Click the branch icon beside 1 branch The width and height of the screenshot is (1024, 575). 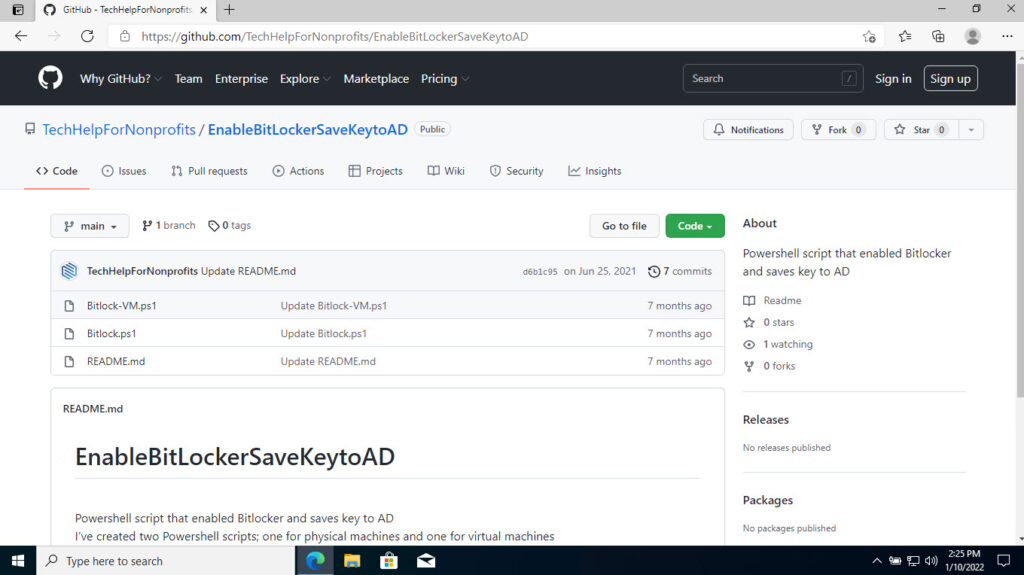point(147,225)
